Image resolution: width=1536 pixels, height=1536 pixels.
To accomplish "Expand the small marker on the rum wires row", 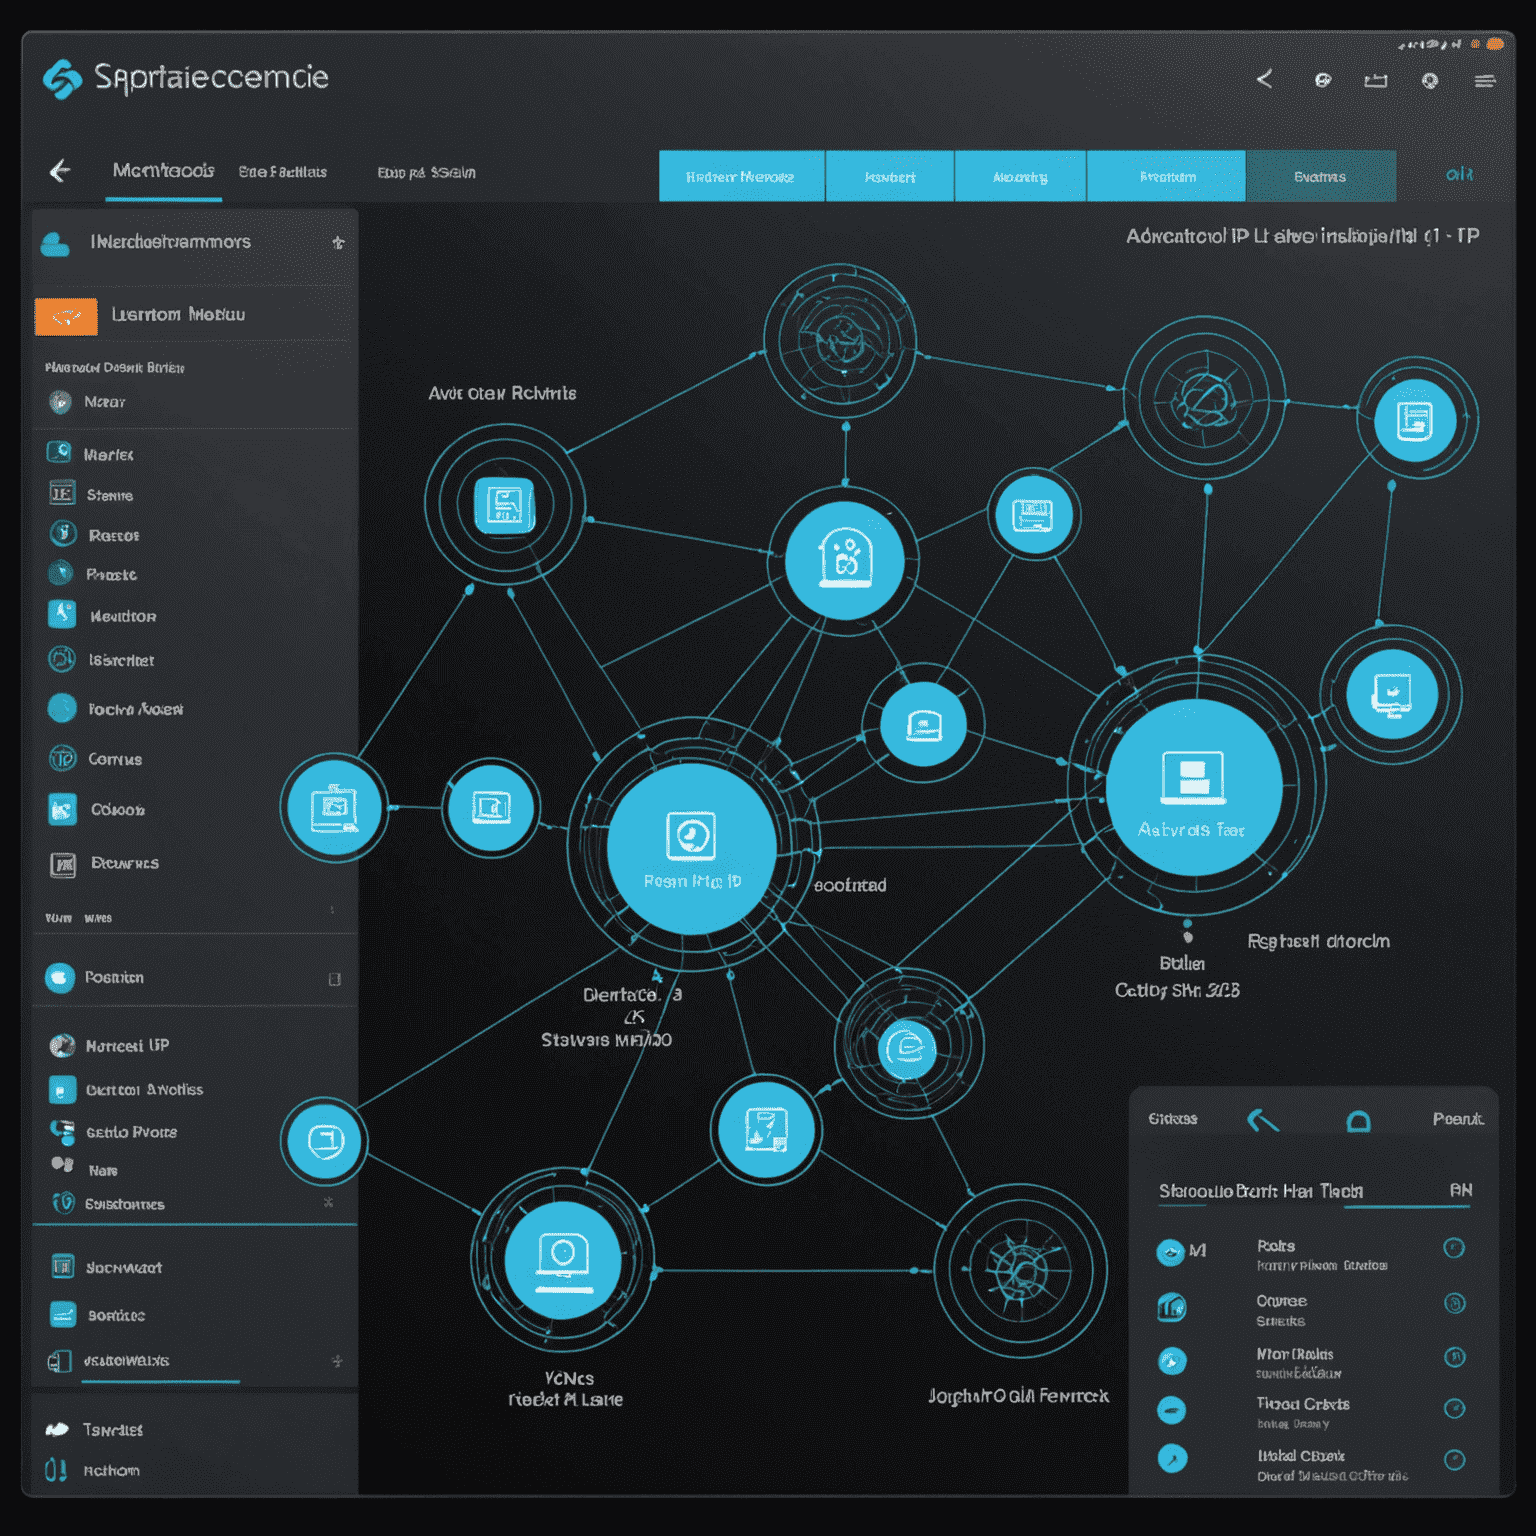I will point(332,910).
